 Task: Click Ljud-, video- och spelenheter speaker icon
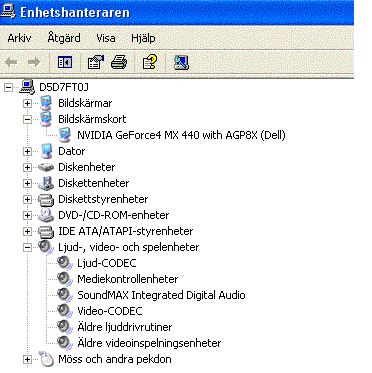[x=46, y=248]
